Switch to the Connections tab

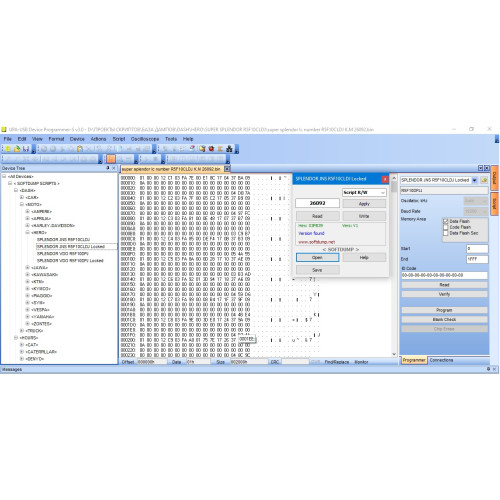coord(441,360)
